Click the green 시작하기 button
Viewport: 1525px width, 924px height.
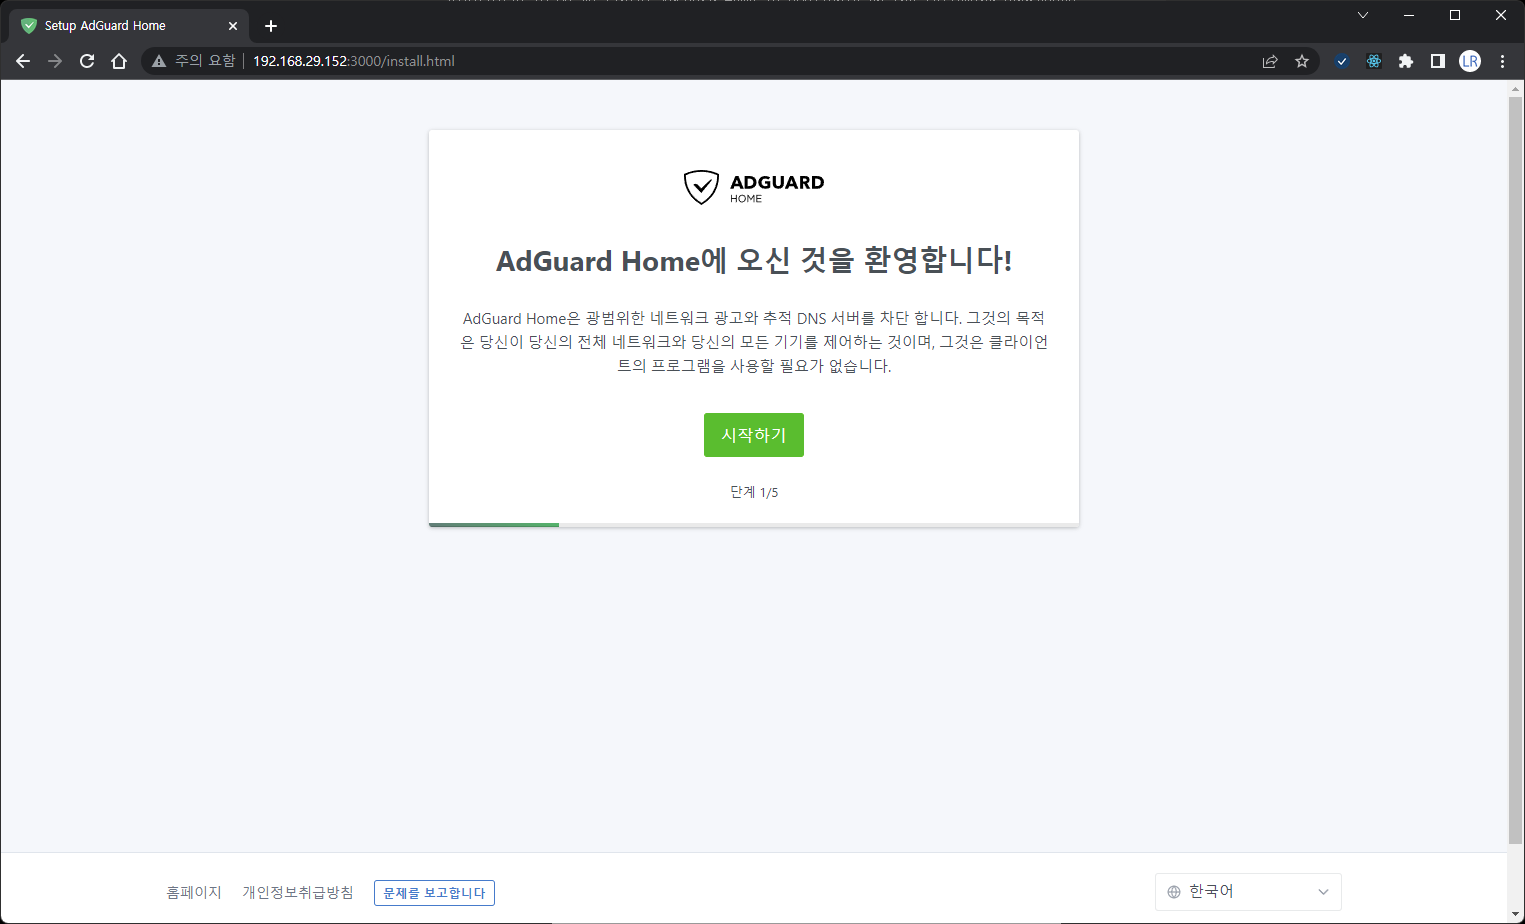(x=753, y=435)
